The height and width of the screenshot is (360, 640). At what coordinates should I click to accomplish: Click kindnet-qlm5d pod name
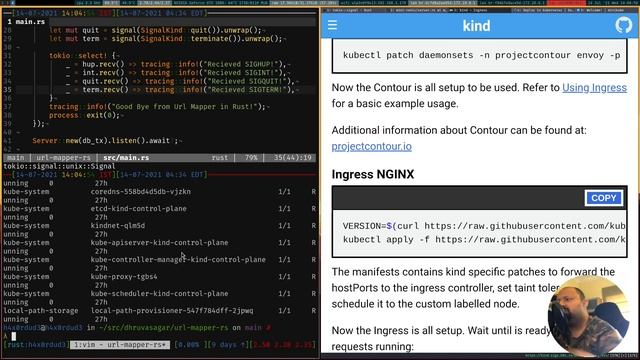[x=118, y=225]
